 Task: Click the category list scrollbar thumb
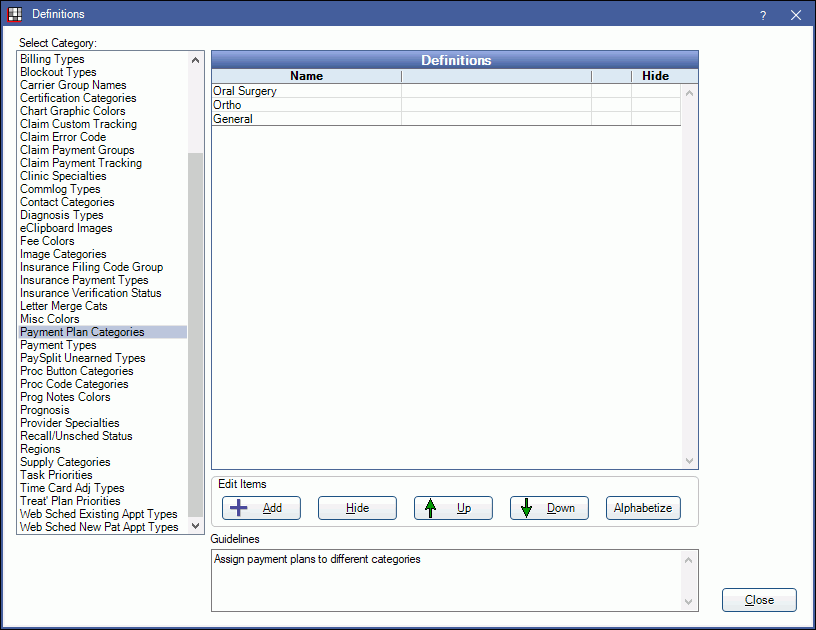click(x=195, y=336)
